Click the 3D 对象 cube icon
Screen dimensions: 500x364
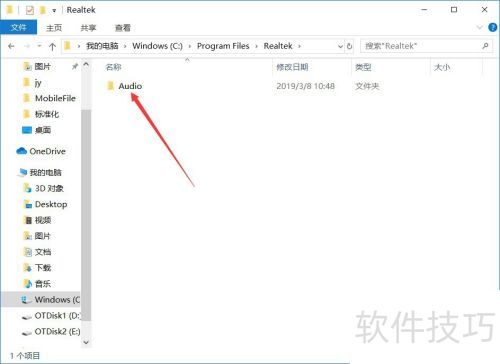[x=28, y=188]
